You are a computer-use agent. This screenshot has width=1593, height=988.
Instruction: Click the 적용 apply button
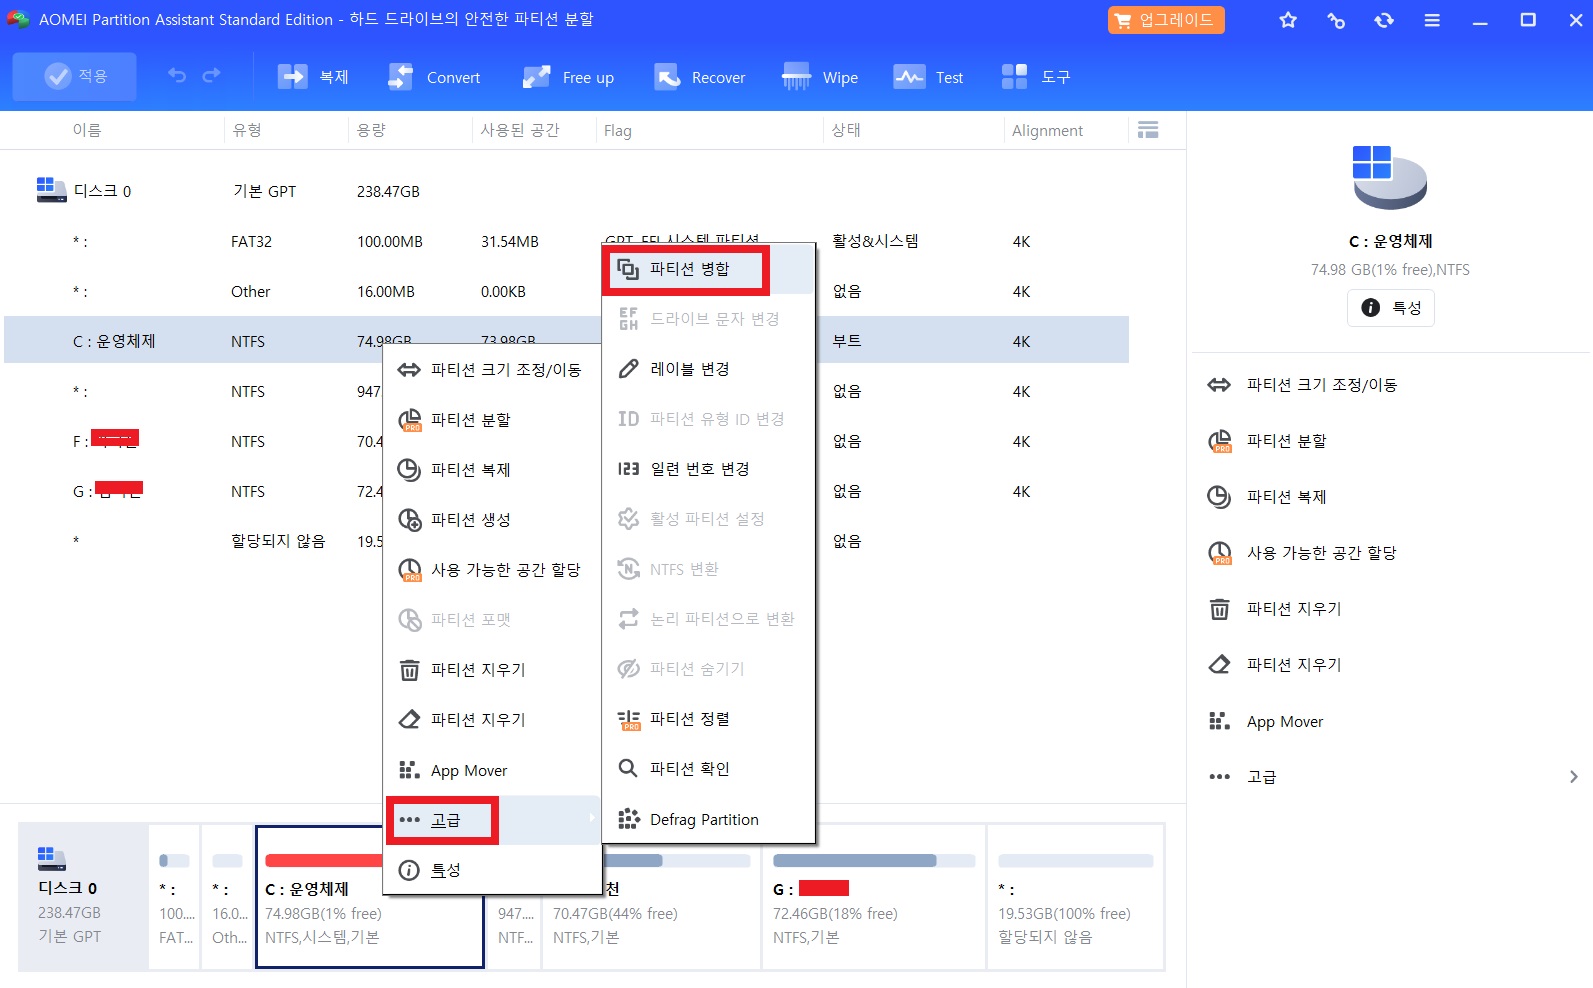tap(74, 76)
